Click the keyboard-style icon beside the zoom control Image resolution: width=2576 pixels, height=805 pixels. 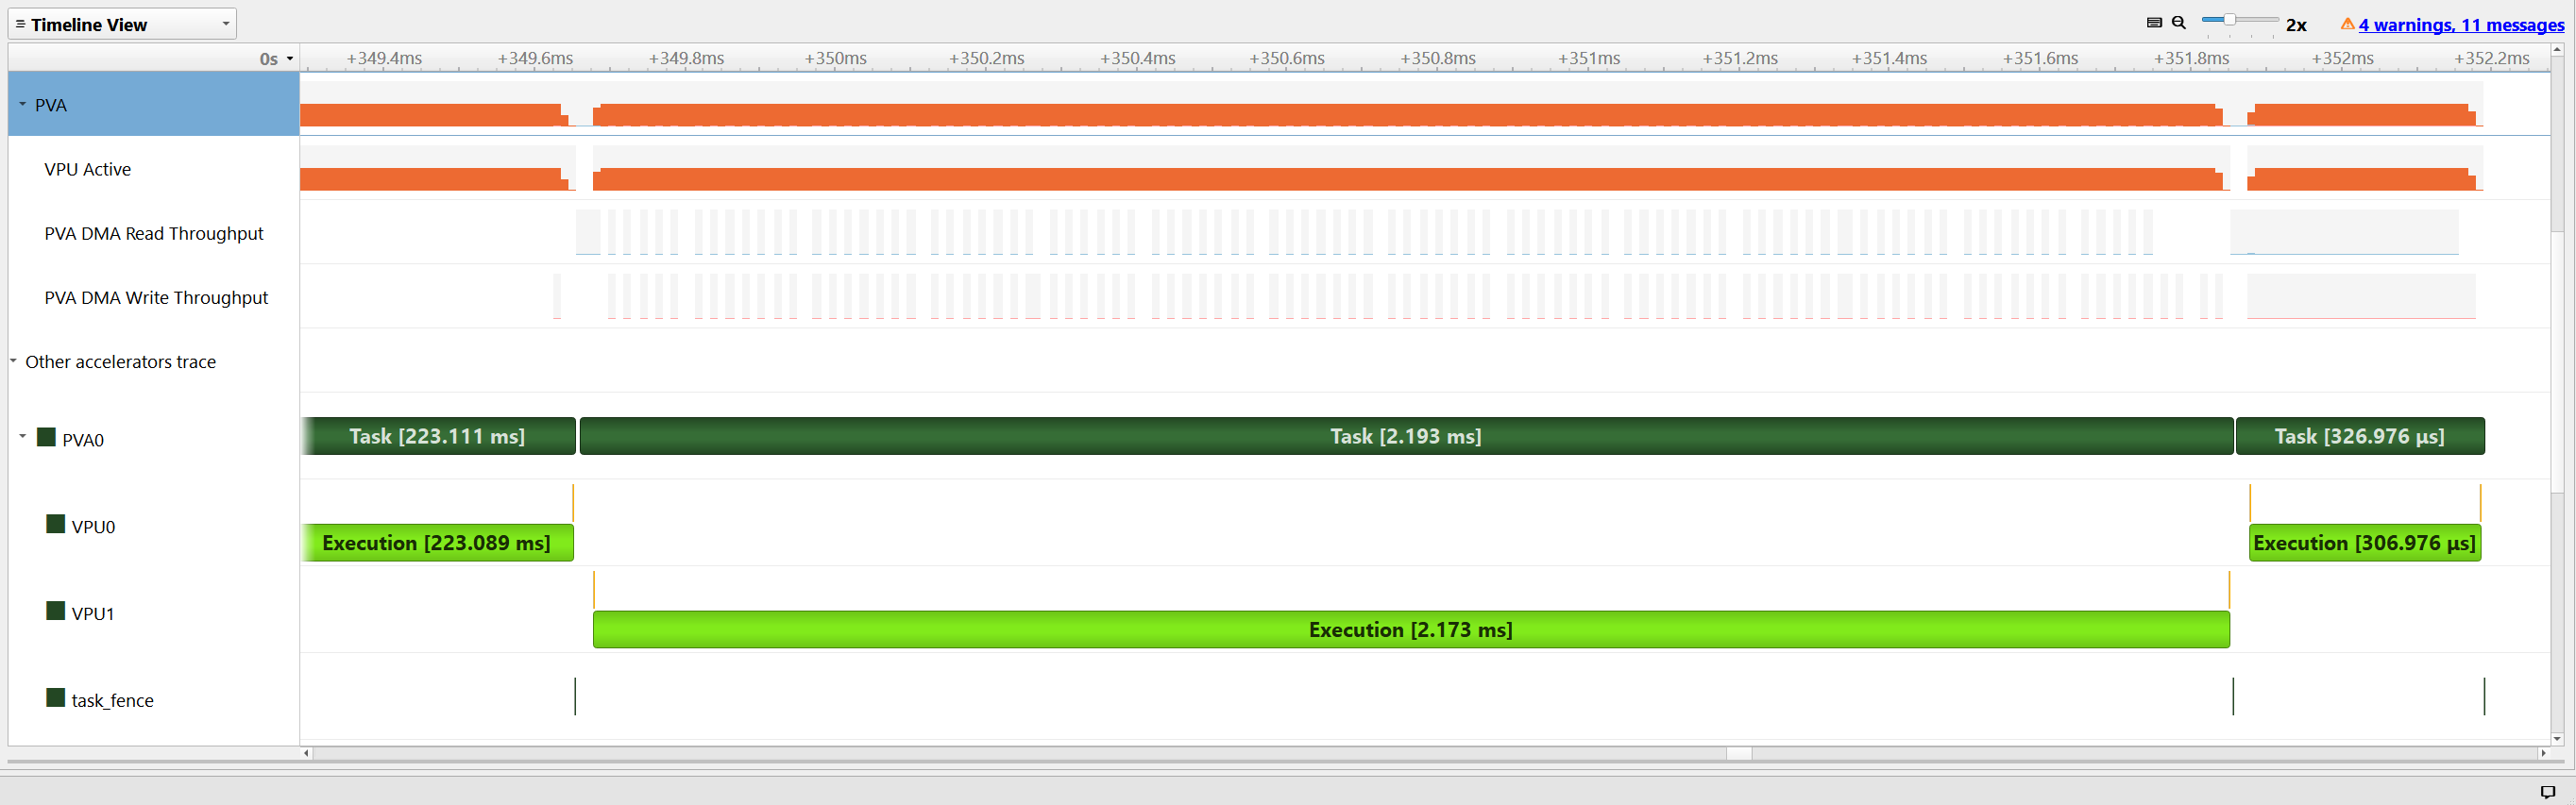click(x=2154, y=23)
